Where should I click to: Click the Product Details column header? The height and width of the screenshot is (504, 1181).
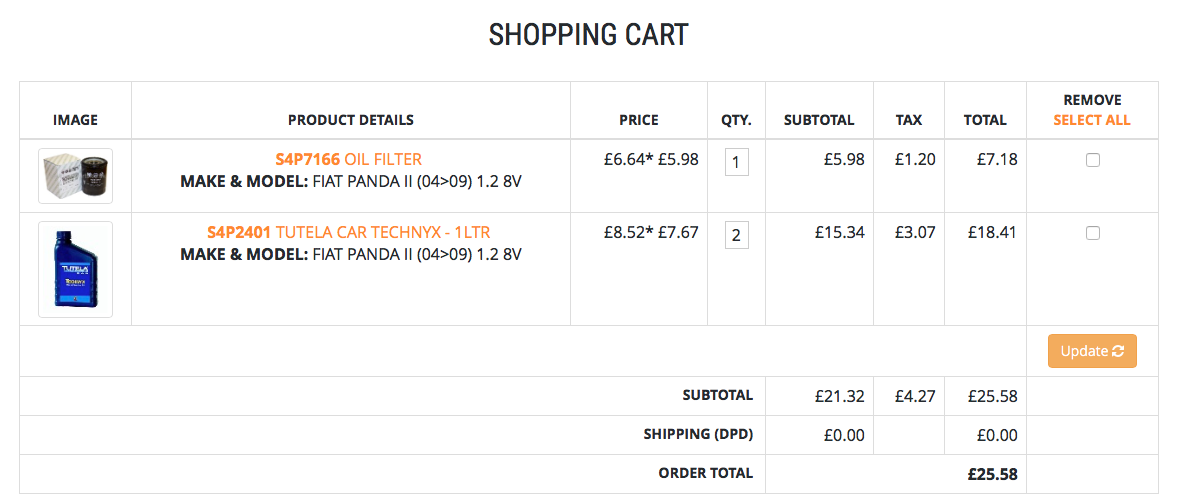(x=351, y=120)
